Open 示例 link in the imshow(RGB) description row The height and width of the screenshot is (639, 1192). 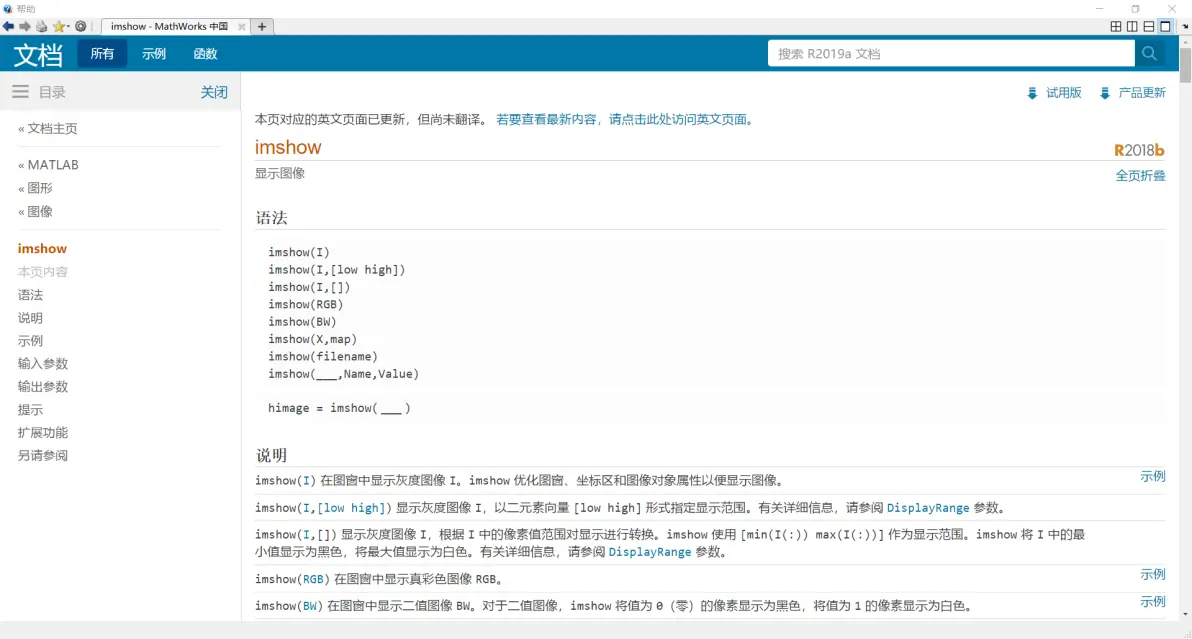tap(1153, 574)
